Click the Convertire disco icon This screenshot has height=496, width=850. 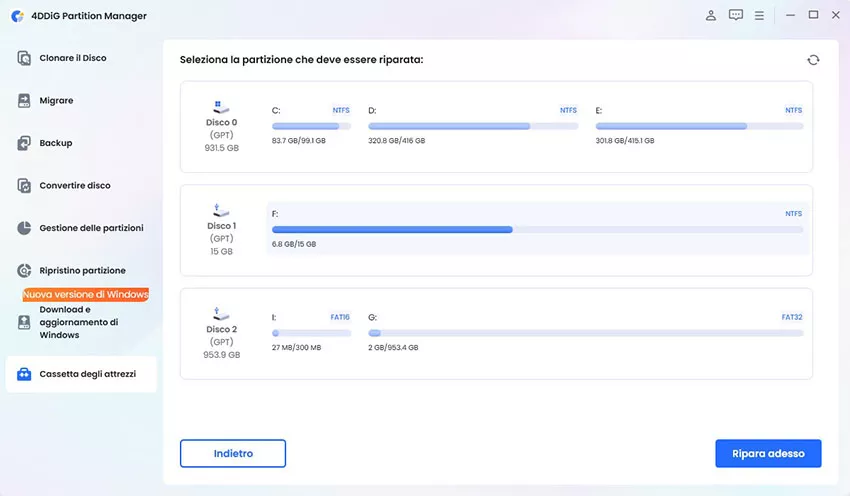coord(25,186)
